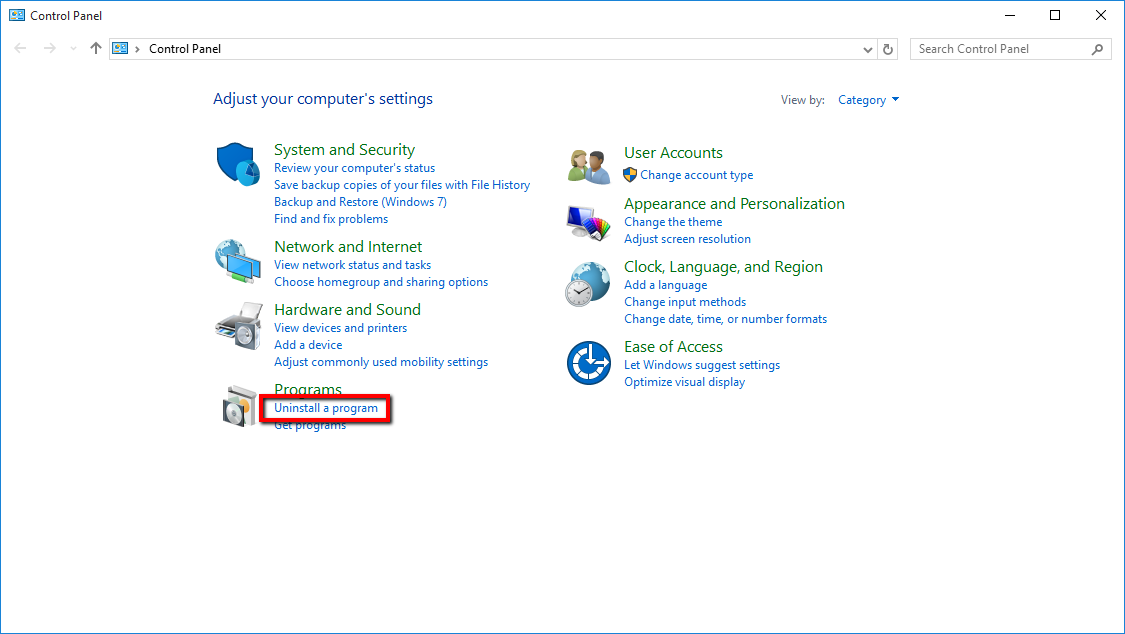The width and height of the screenshot is (1125, 634).
Task: Open Network and Internet category
Action: [x=348, y=247]
